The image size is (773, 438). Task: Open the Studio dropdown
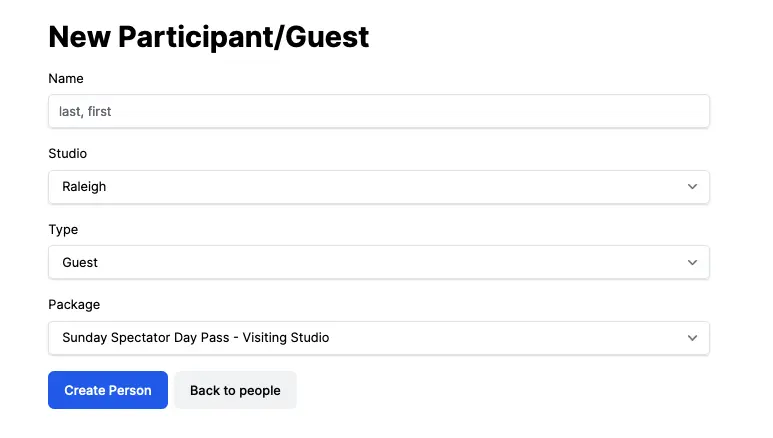378,187
